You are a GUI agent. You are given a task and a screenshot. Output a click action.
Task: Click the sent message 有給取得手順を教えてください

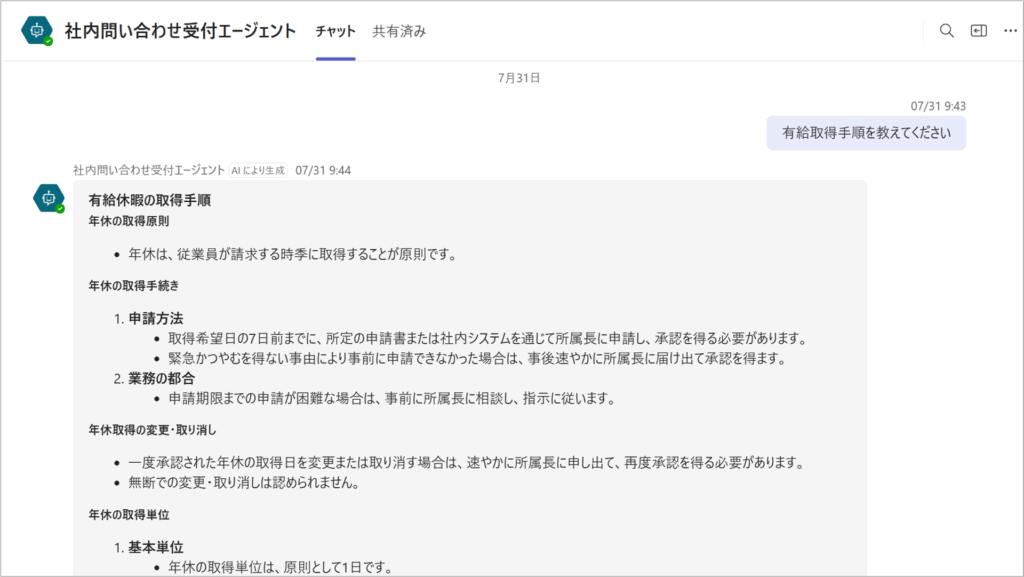pyautogui.click(x=866, y=133)
